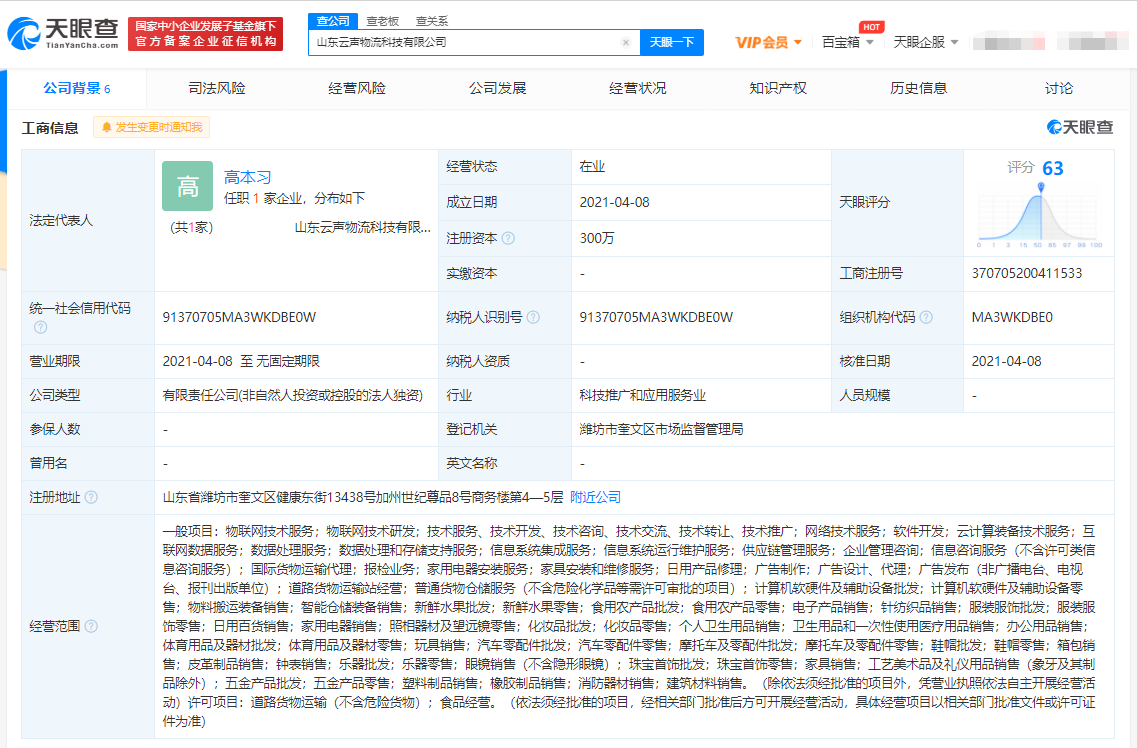Screen dimensions: 1137x748
Task: Open the 百宝箱 dropdown menu
Action: coord(848,42)
